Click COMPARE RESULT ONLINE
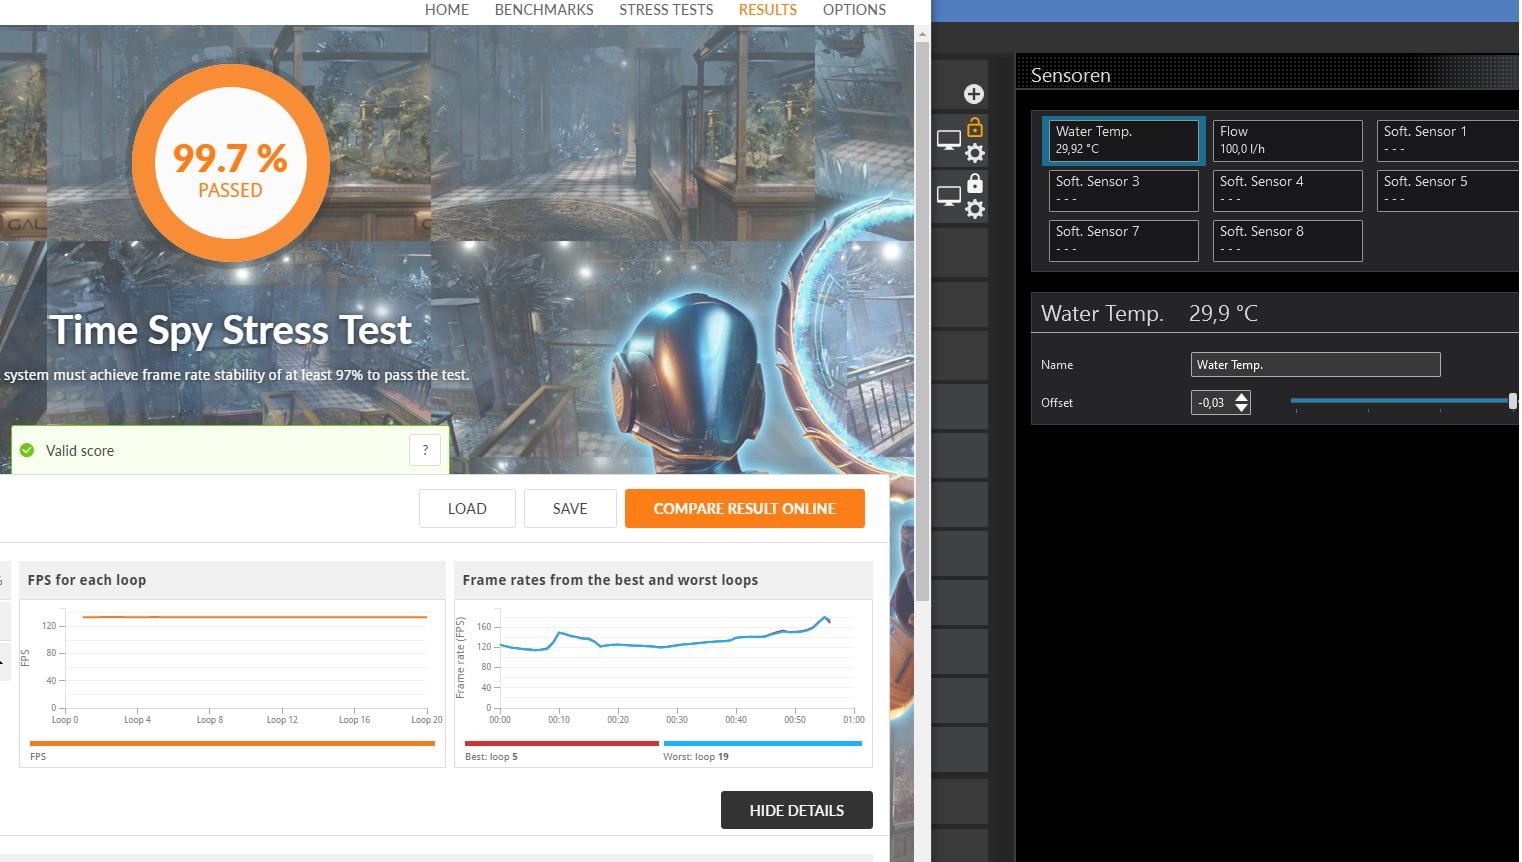Image resolution: width=1522 pixels, height=862 pixels. [x=745, y=508]
